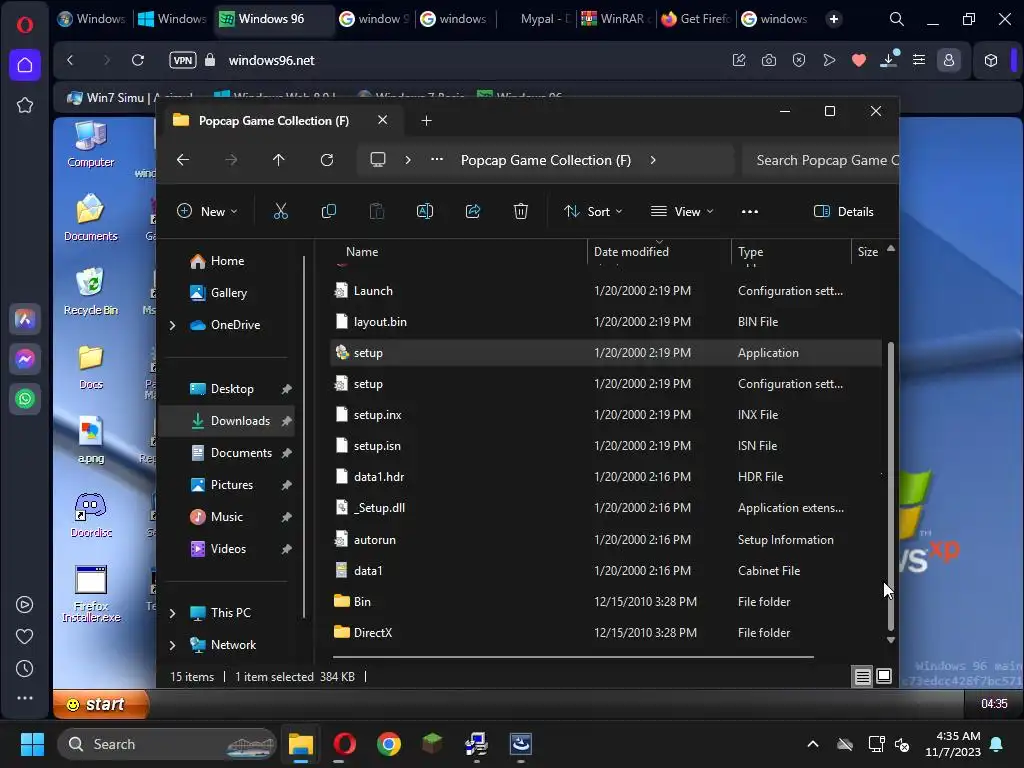Click the scroll down arrow in file list
Image resolution: width=1024 pixels, height=768 pixels.
point(891,641)
